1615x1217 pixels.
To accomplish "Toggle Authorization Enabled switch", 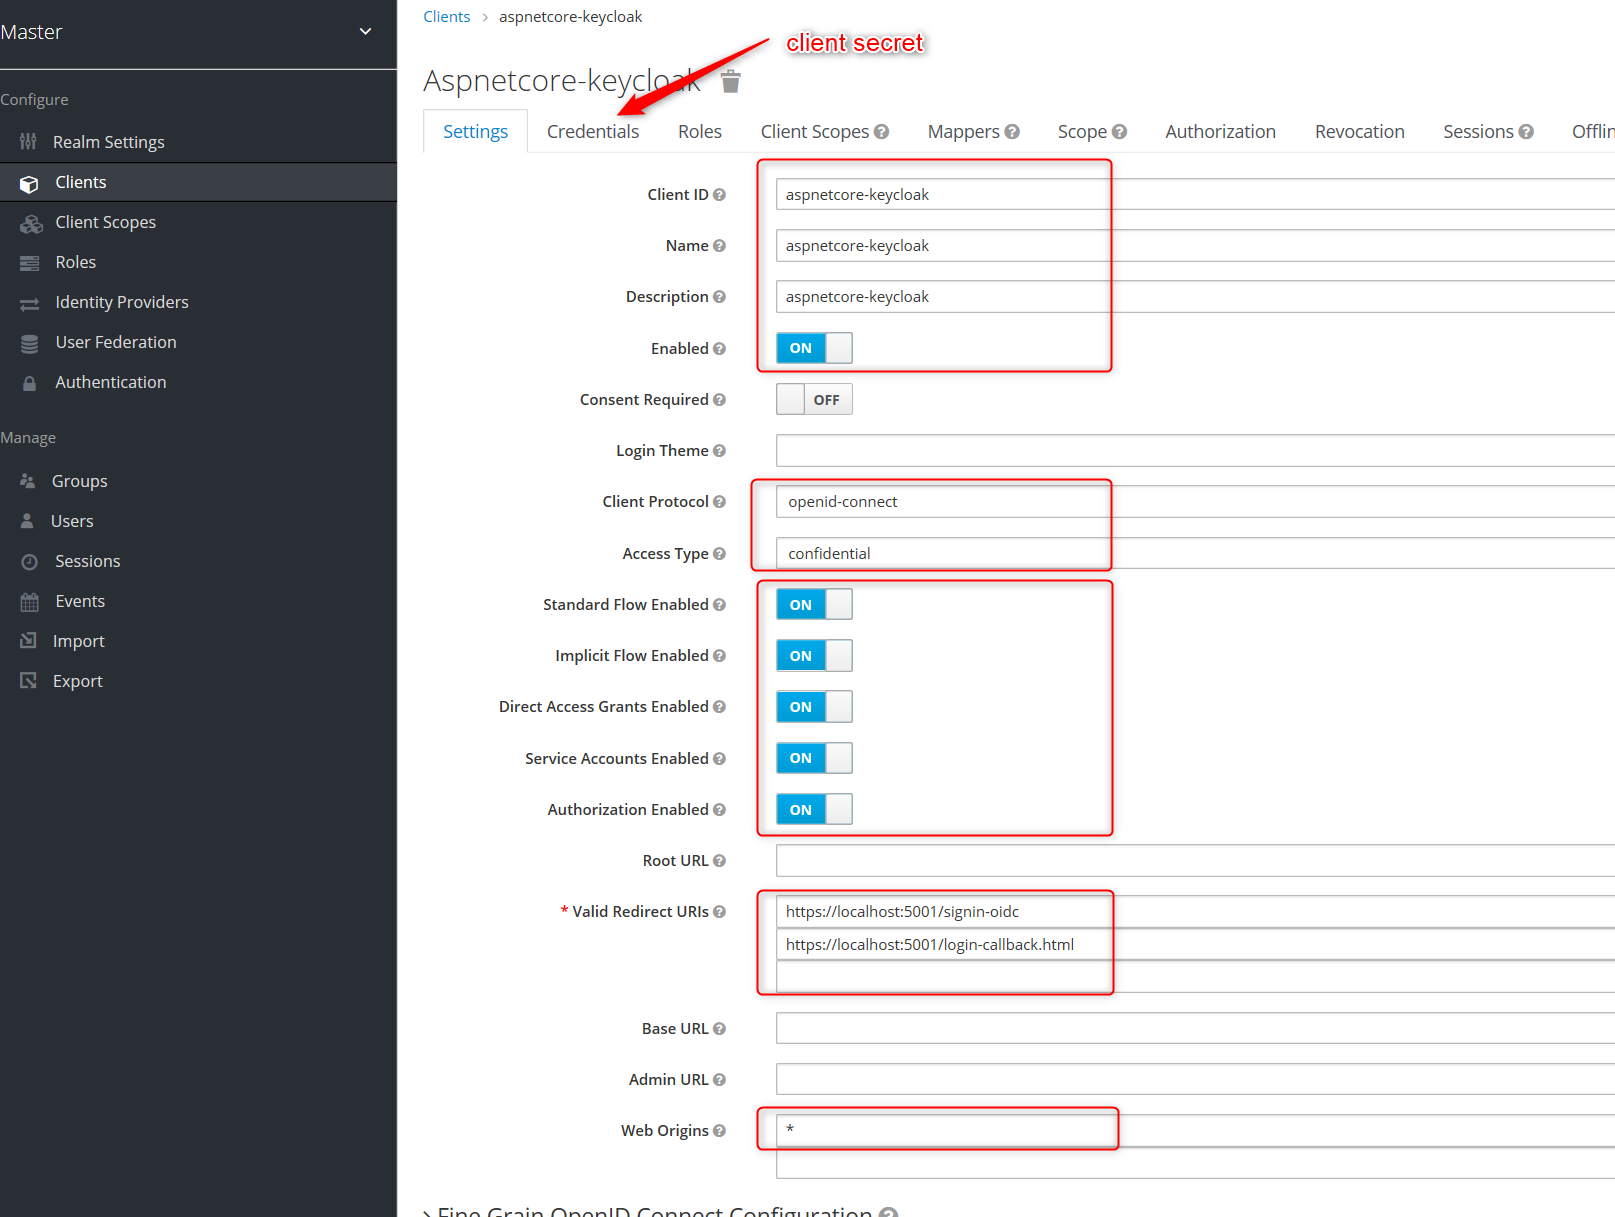I will (x=814, y=810).
